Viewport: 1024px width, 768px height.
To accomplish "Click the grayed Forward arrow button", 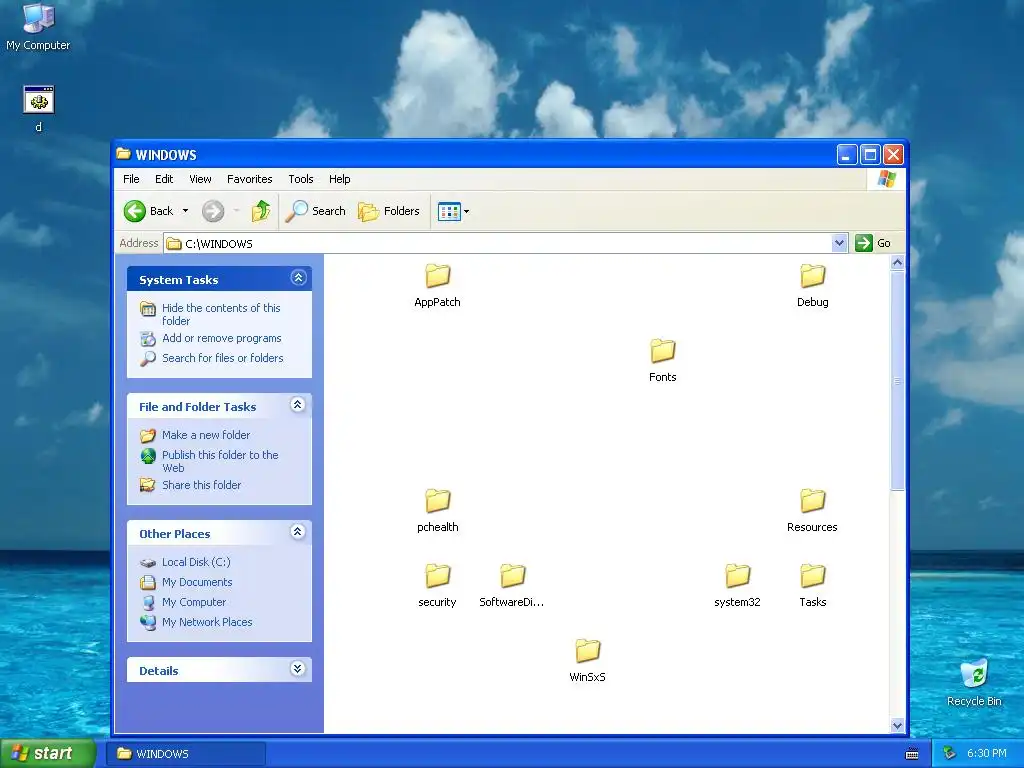I will [x=213, y=211].
